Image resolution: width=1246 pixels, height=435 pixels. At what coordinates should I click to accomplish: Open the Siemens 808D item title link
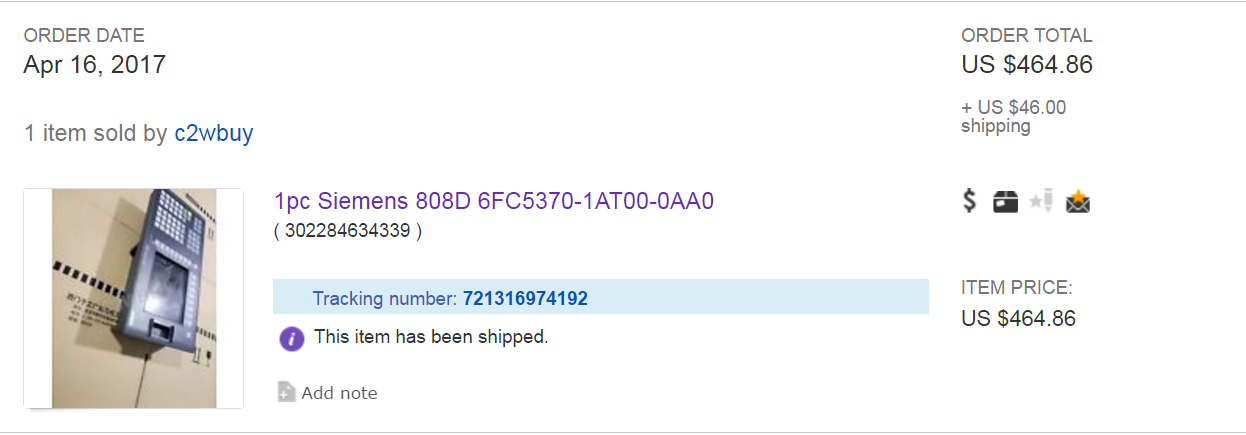tap(494, 201)
